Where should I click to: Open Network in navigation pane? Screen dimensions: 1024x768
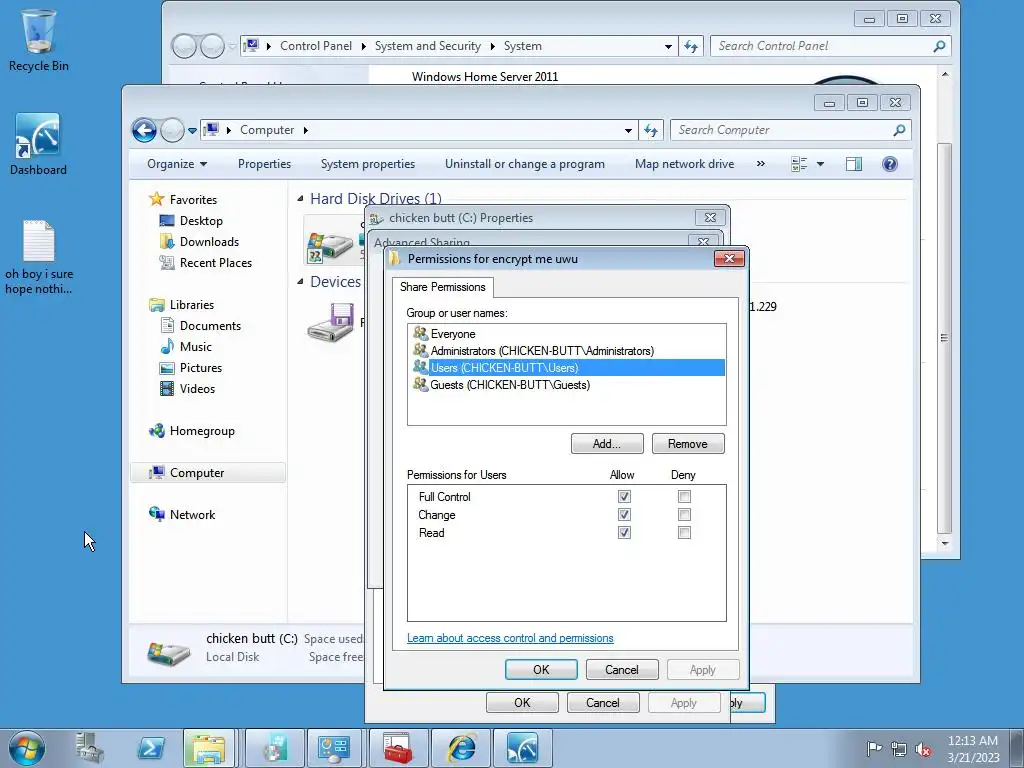click(192, 515)
